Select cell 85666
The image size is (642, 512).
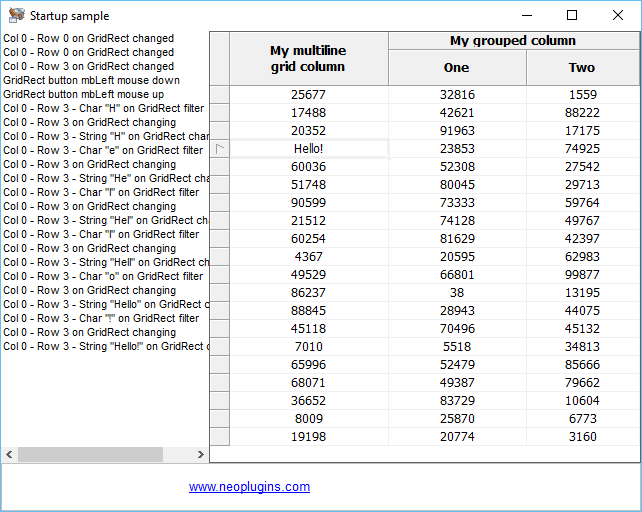coord(583,365)
